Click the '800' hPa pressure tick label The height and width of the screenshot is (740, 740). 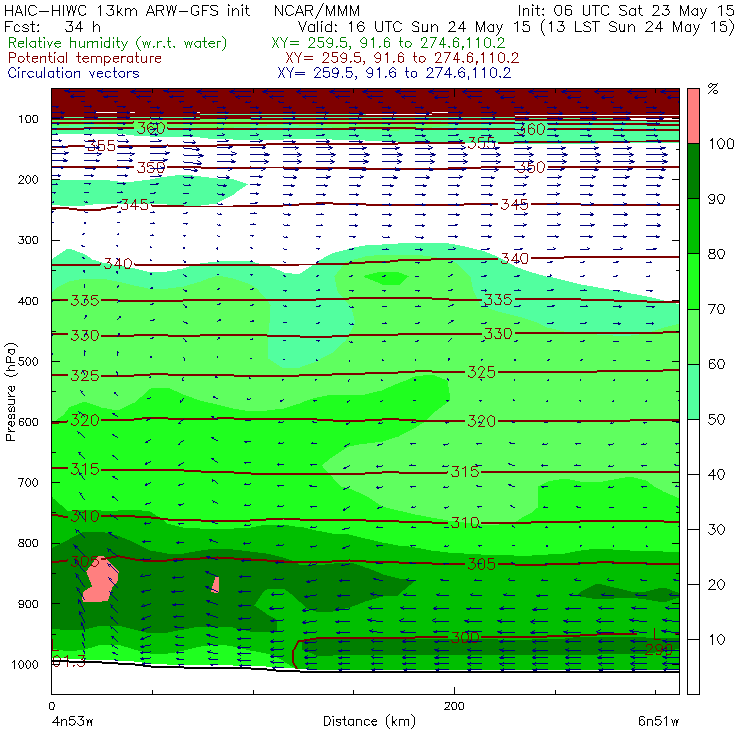28,543
